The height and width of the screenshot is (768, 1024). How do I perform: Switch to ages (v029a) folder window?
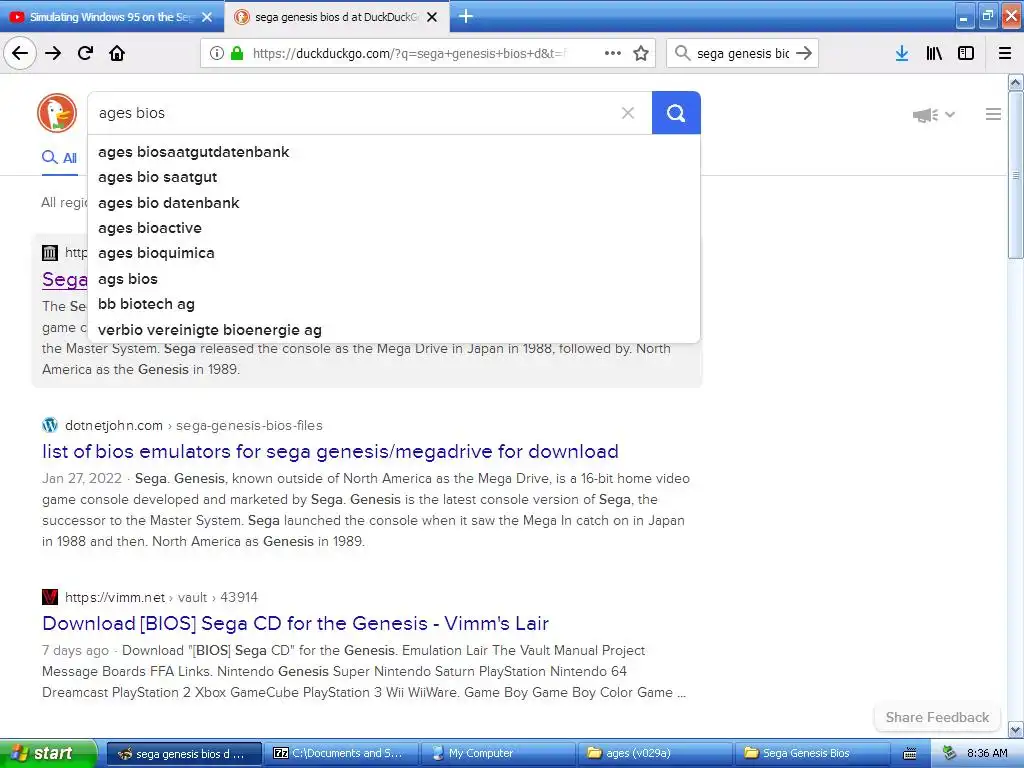click(x=655, y=753)
